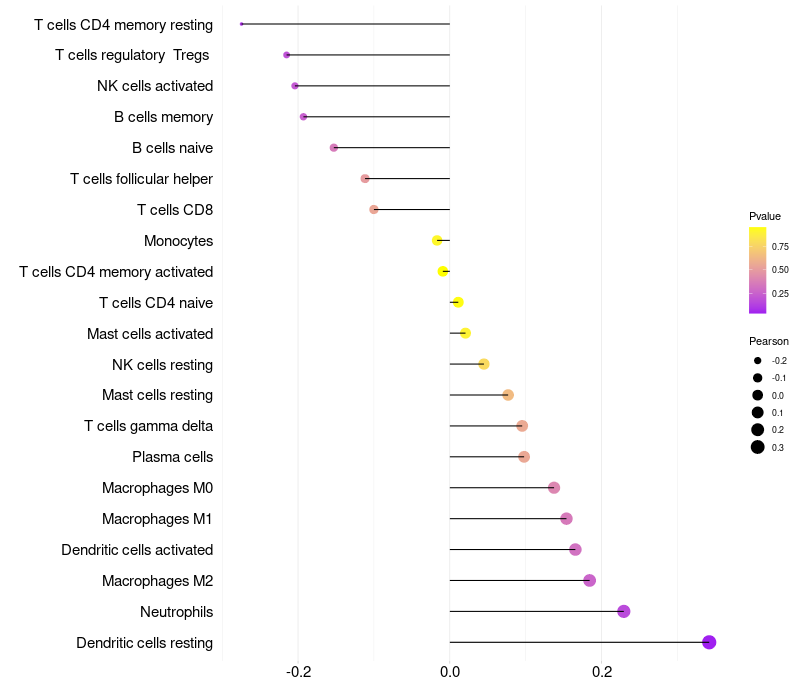Click the Dendritic cells resting data point
The height and width of the screenshot is (700, 800).
(709, 642)
